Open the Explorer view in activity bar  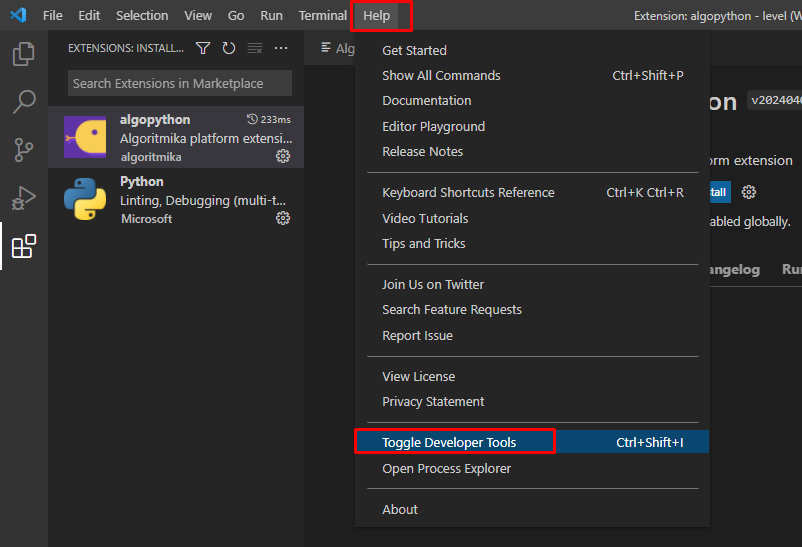click(x=24, y=54)
